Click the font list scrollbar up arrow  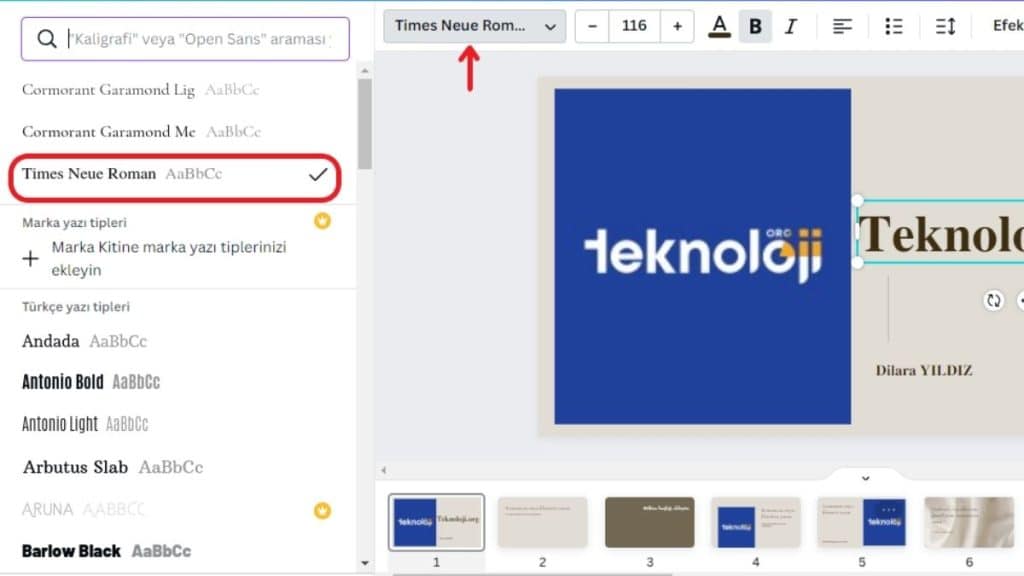point(365,71)
